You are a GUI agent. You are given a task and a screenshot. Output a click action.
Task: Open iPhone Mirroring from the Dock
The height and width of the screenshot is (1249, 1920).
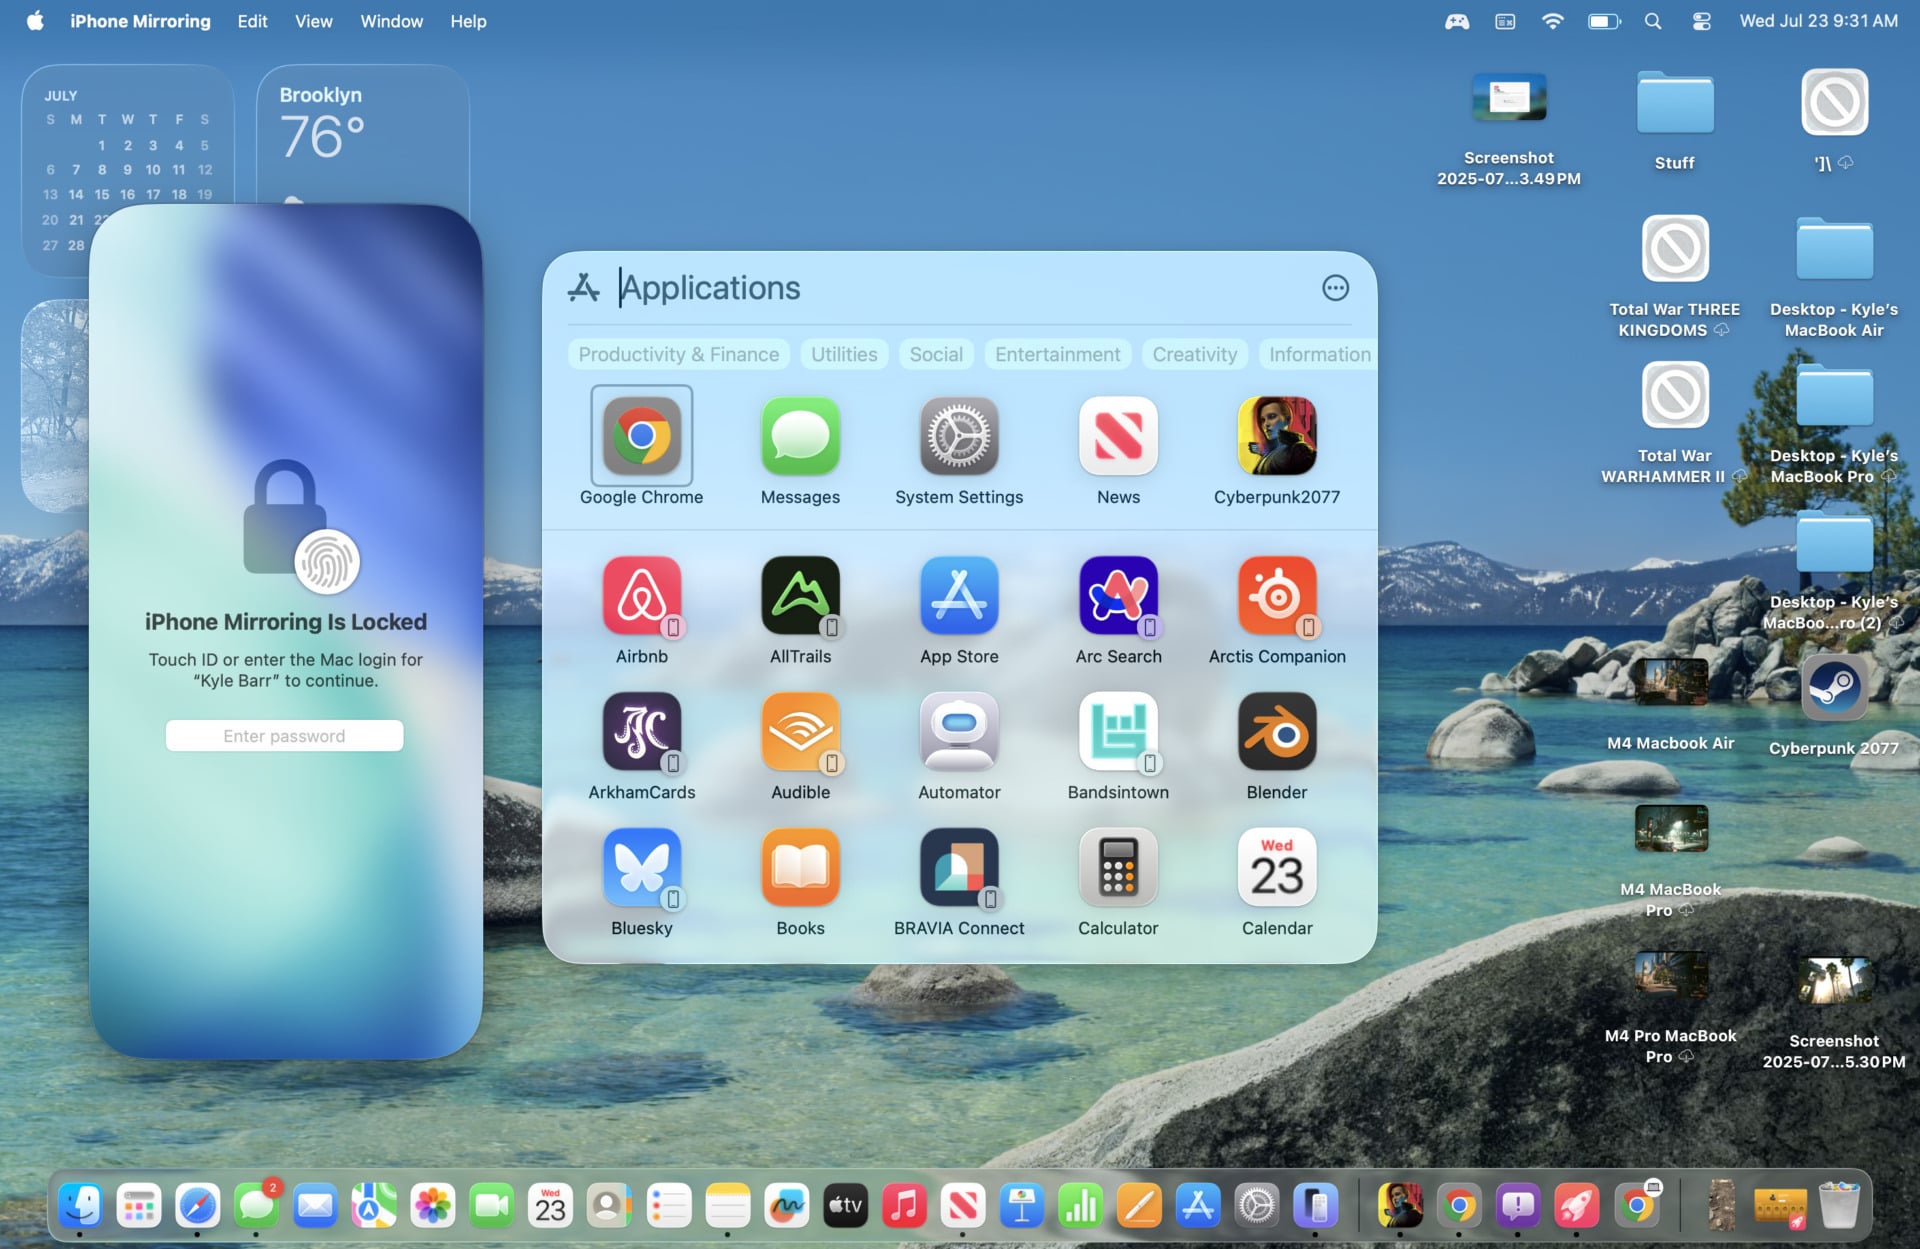pos(1316,1206)
